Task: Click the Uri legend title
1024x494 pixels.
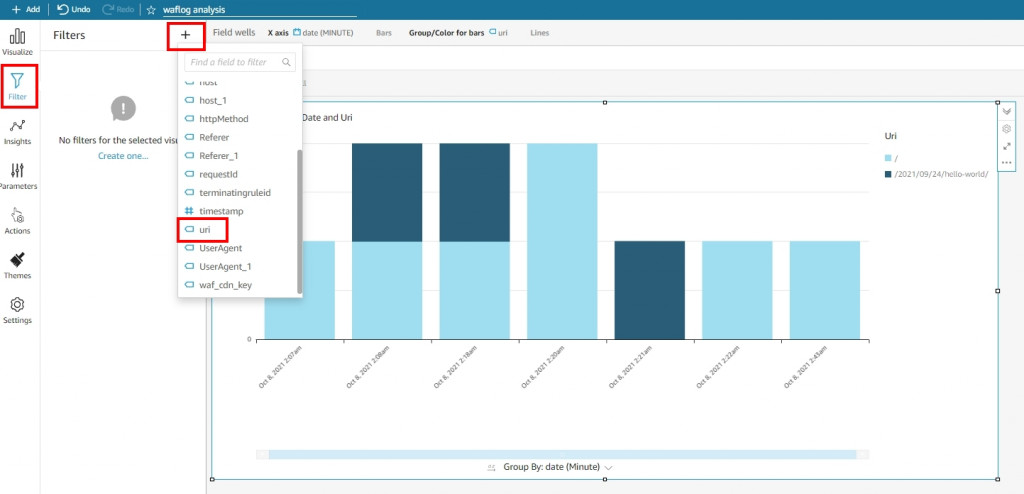Action: pyautogui.click(x=889, y=135)
